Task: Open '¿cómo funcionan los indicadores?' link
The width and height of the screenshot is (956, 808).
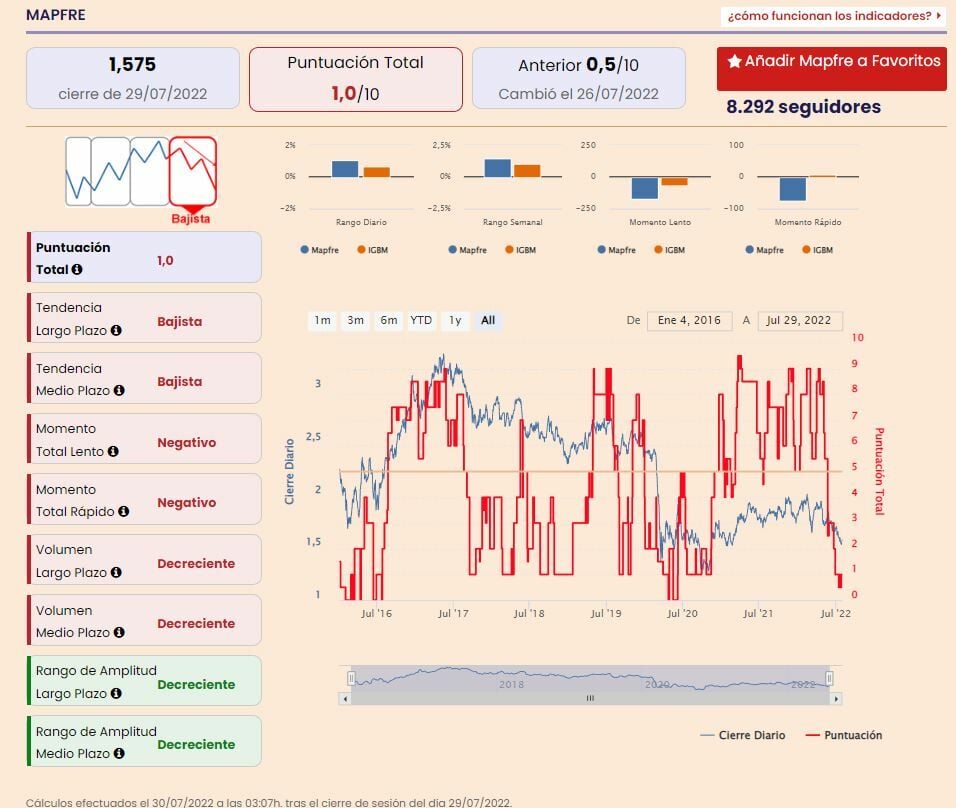Action: click(834, 16)
